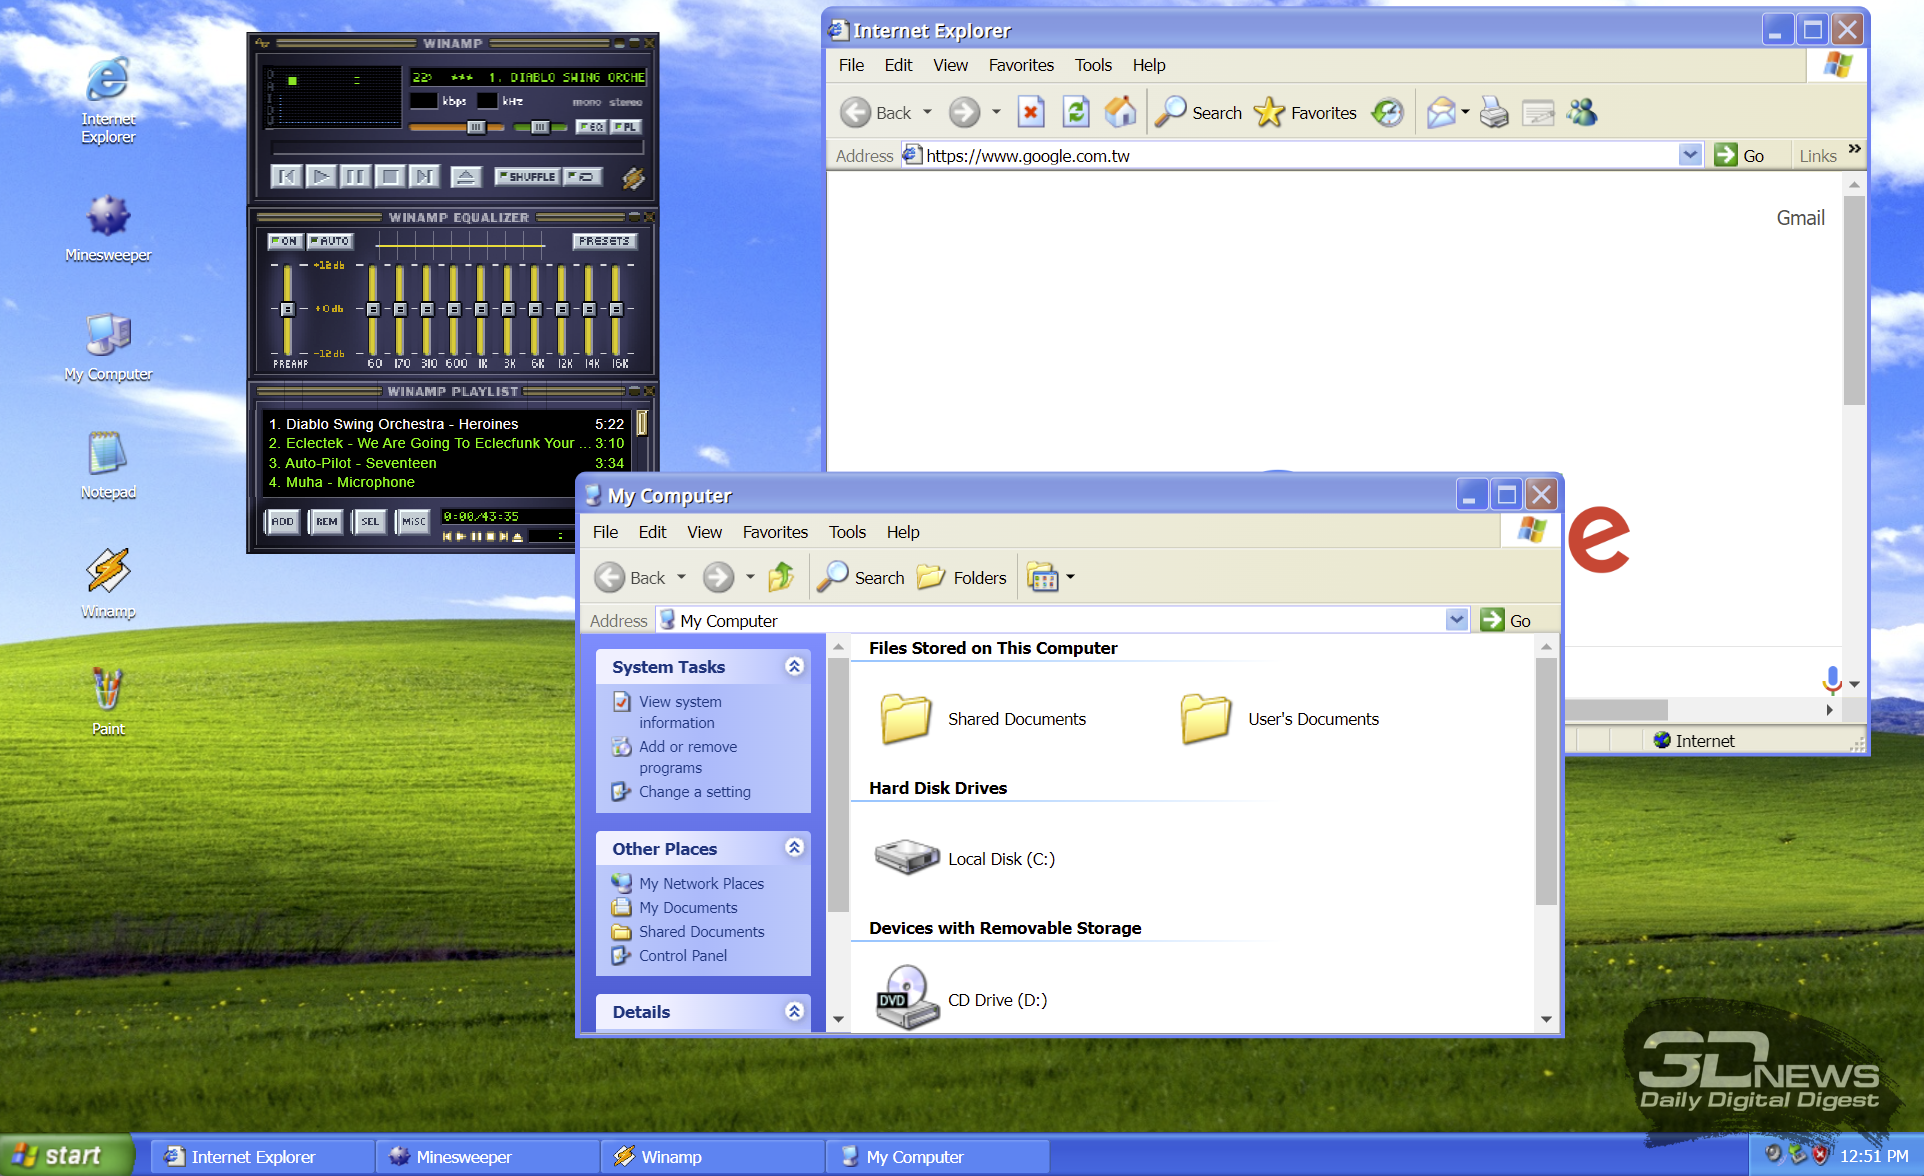Image resolution: width=1924 pixels, height=1176 pixels.
Task: Toggle Winamp Shuffle mode
Action: click(527, 177)
